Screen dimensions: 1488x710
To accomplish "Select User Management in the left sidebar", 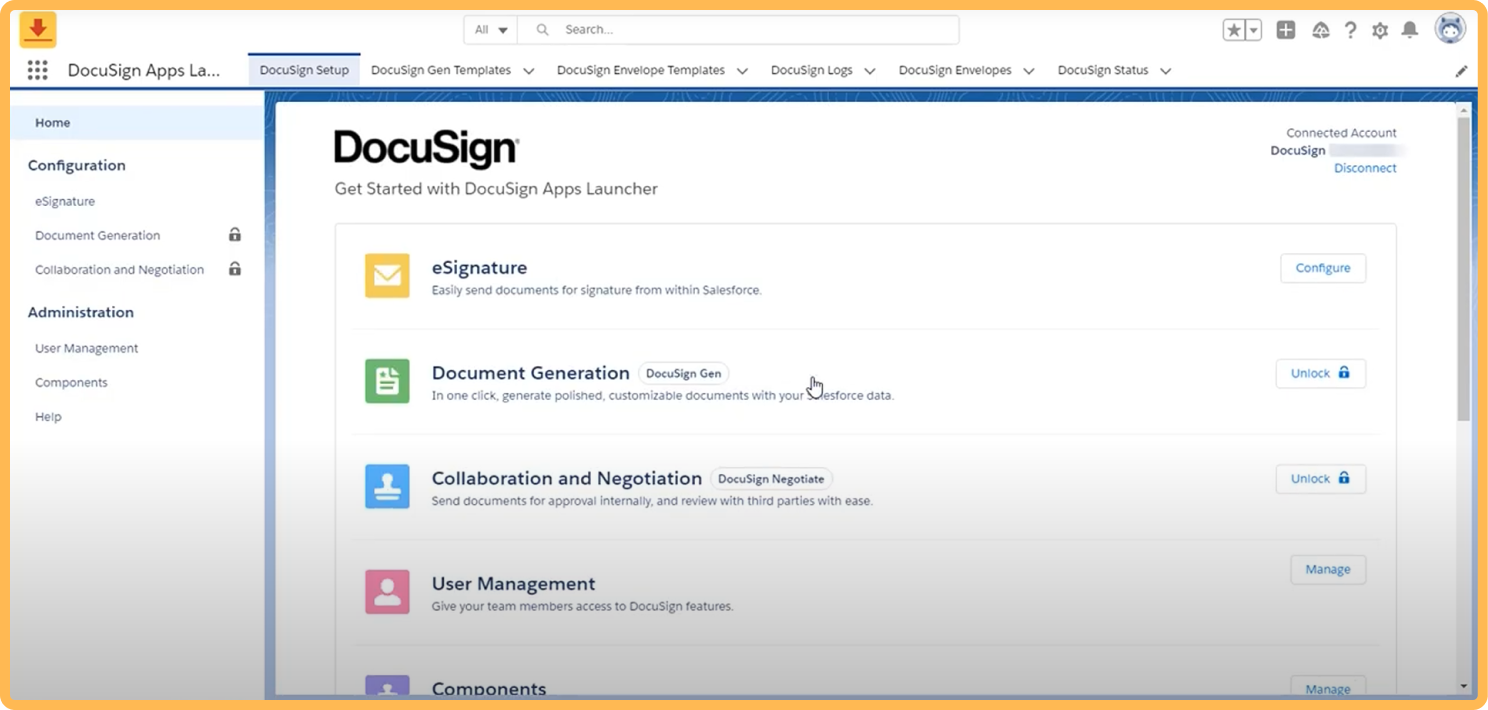I will click(86, 348).
